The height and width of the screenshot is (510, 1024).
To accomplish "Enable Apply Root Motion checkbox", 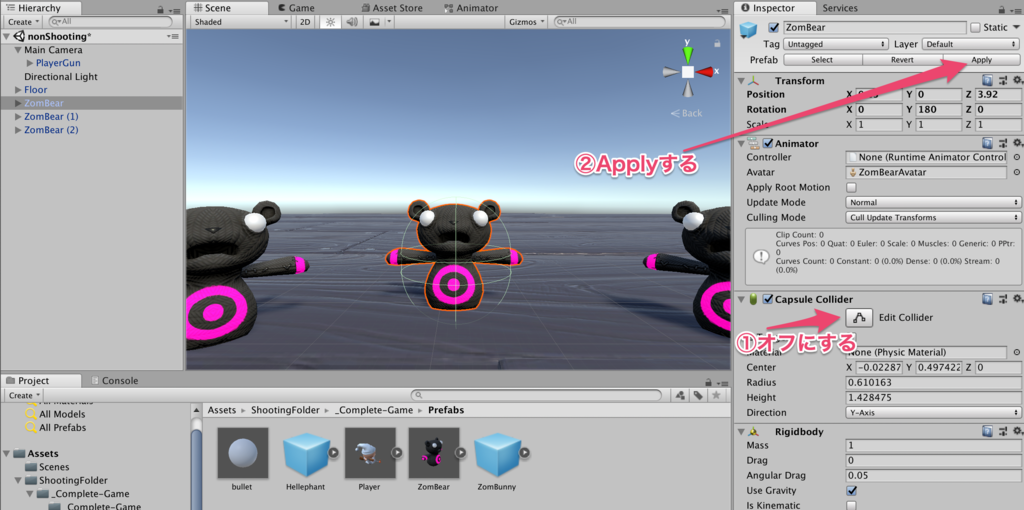I will (851, 187).
